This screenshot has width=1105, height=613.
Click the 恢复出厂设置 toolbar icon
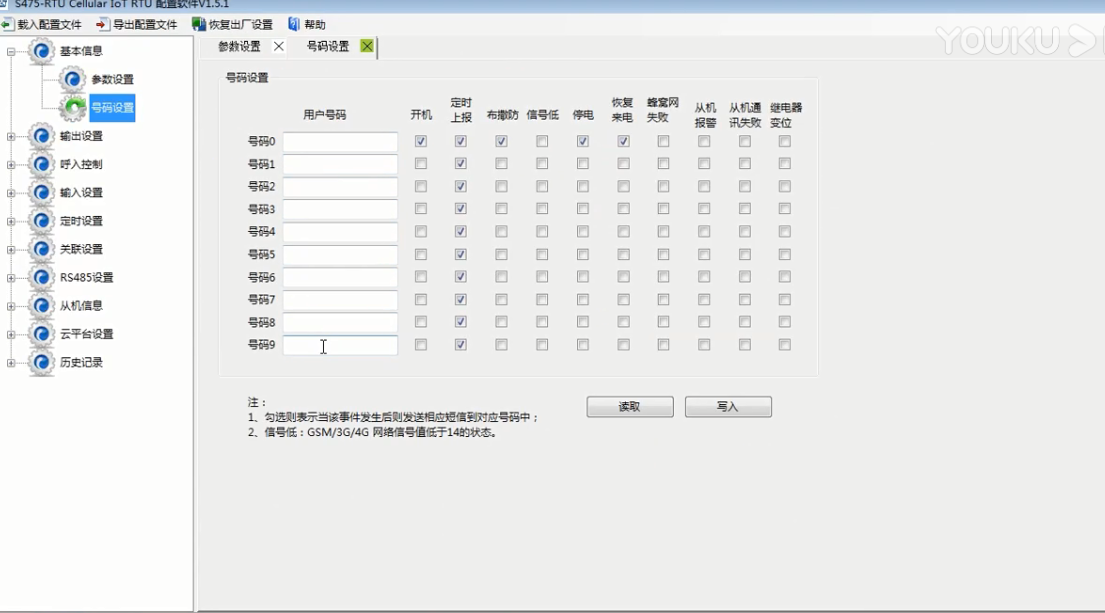coord(199,24)
